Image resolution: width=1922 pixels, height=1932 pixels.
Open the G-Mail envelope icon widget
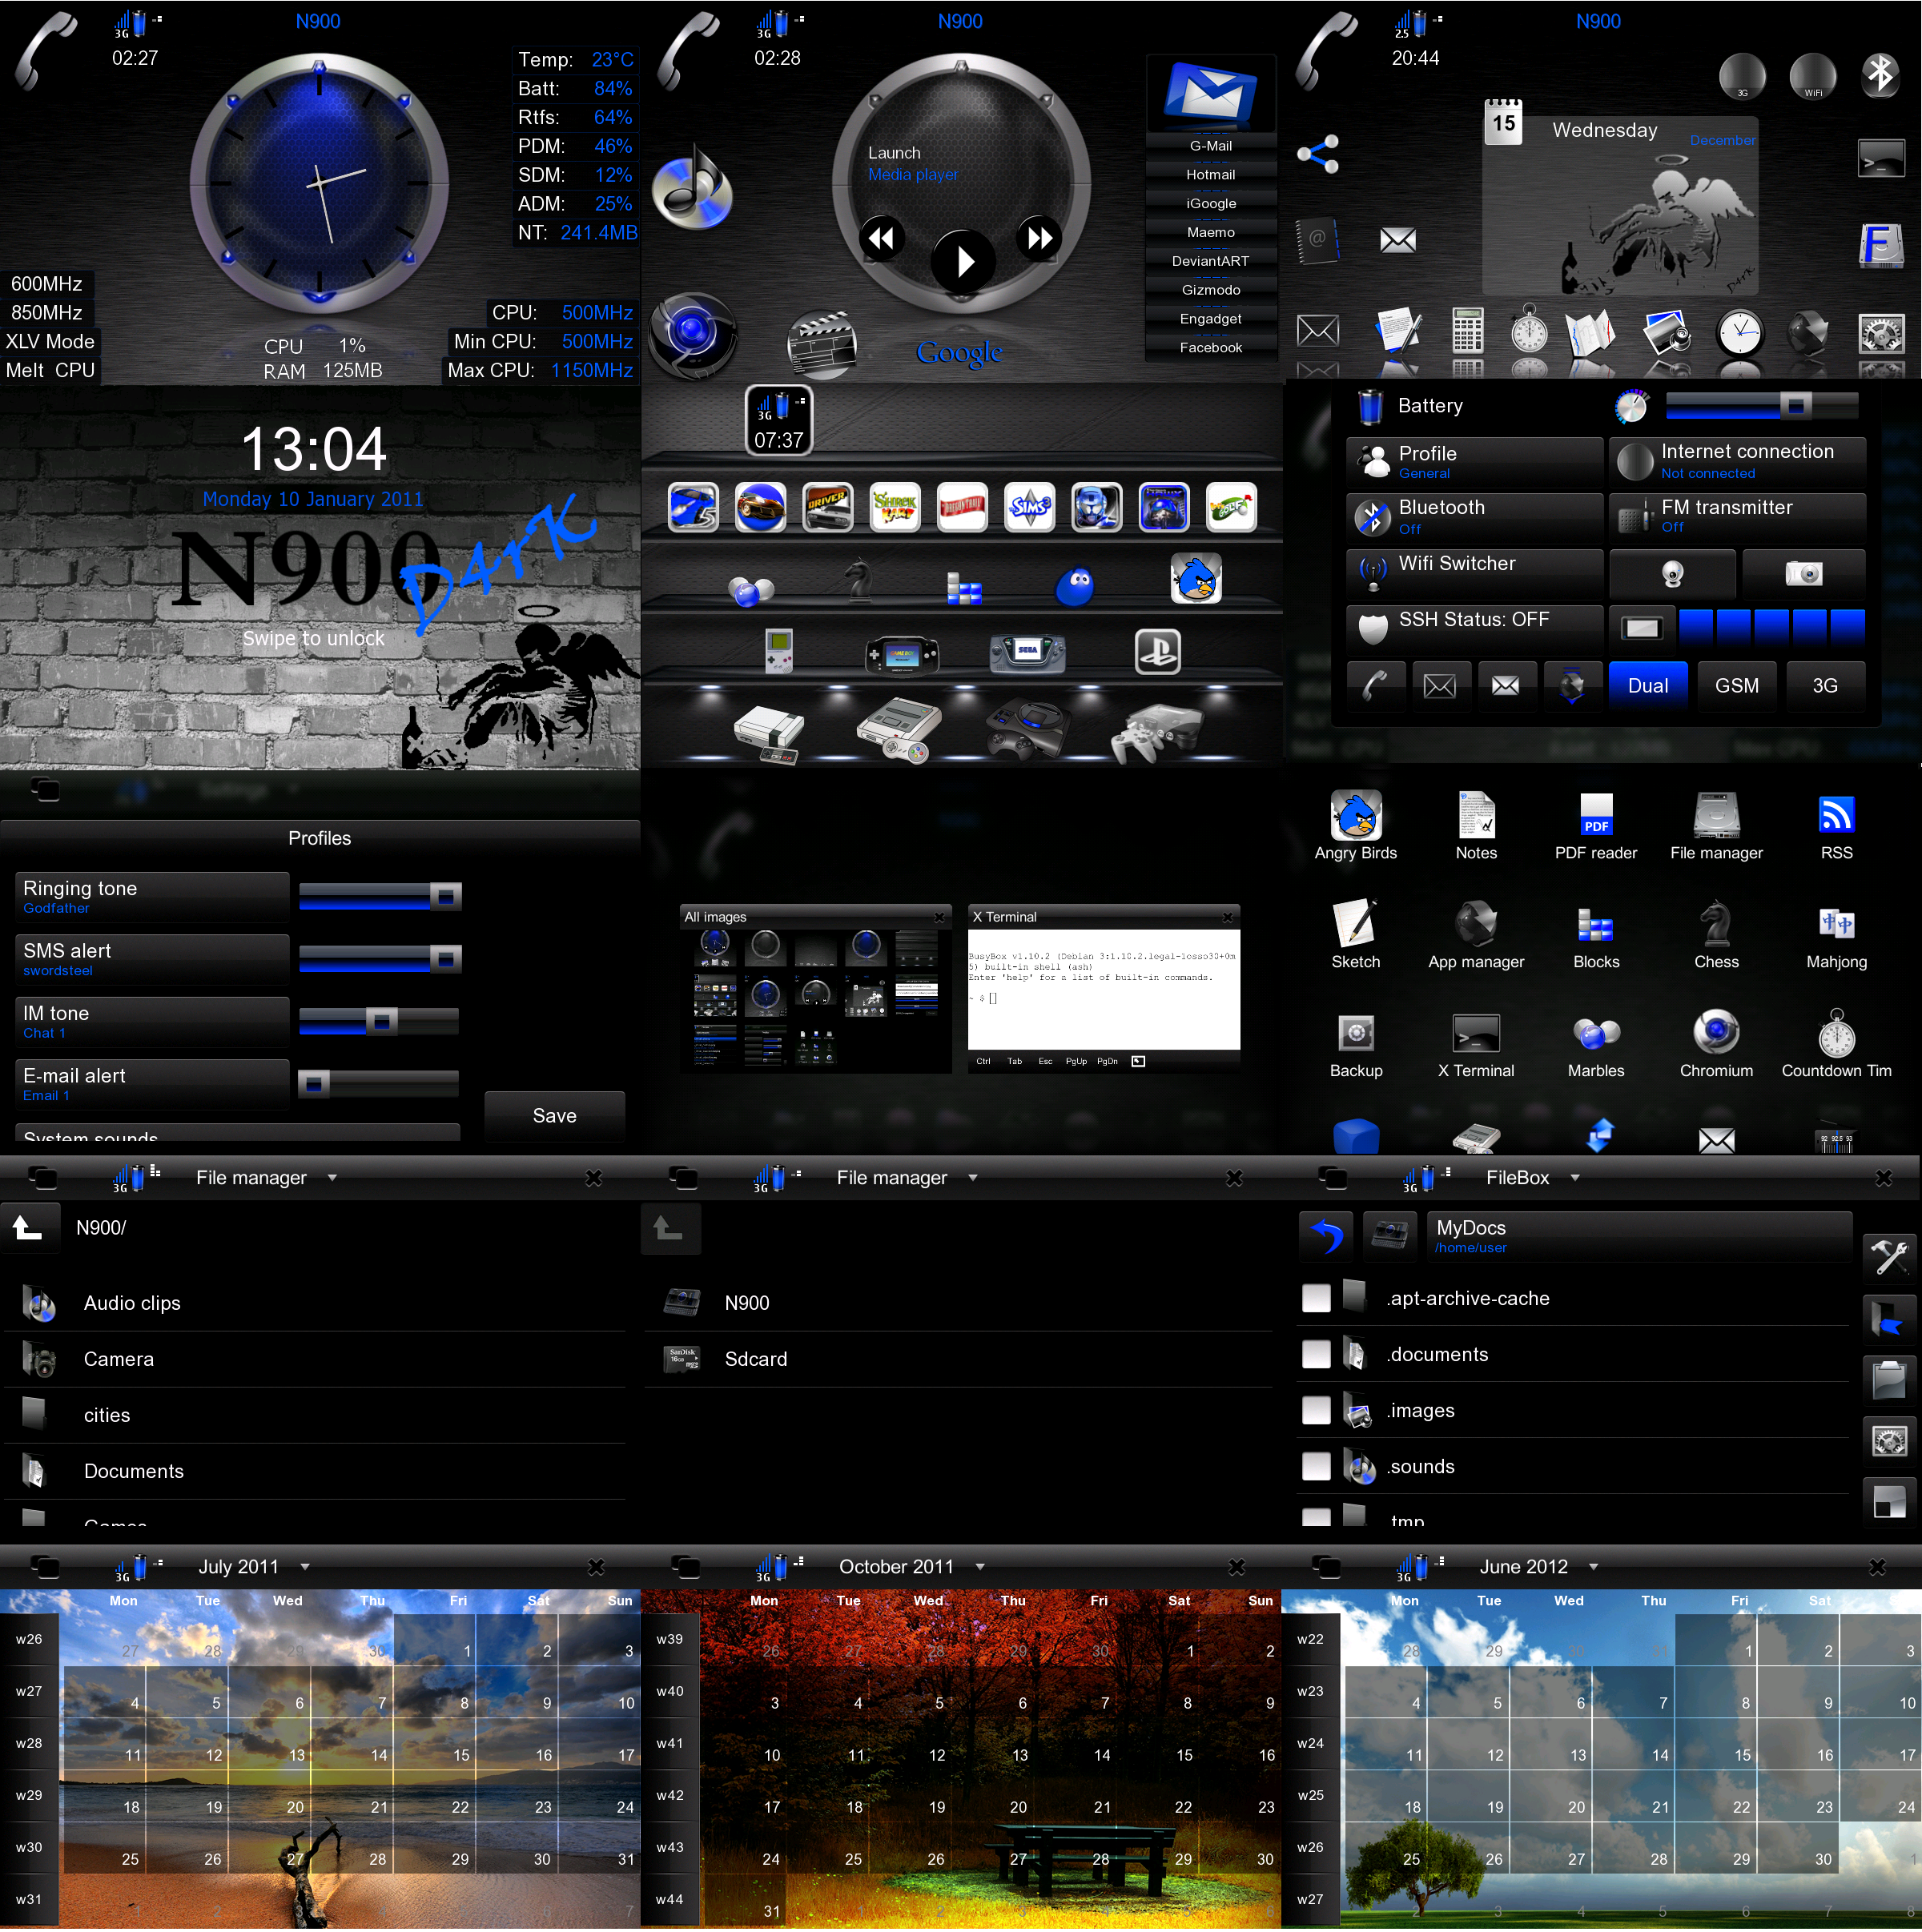click(1210, 93)
